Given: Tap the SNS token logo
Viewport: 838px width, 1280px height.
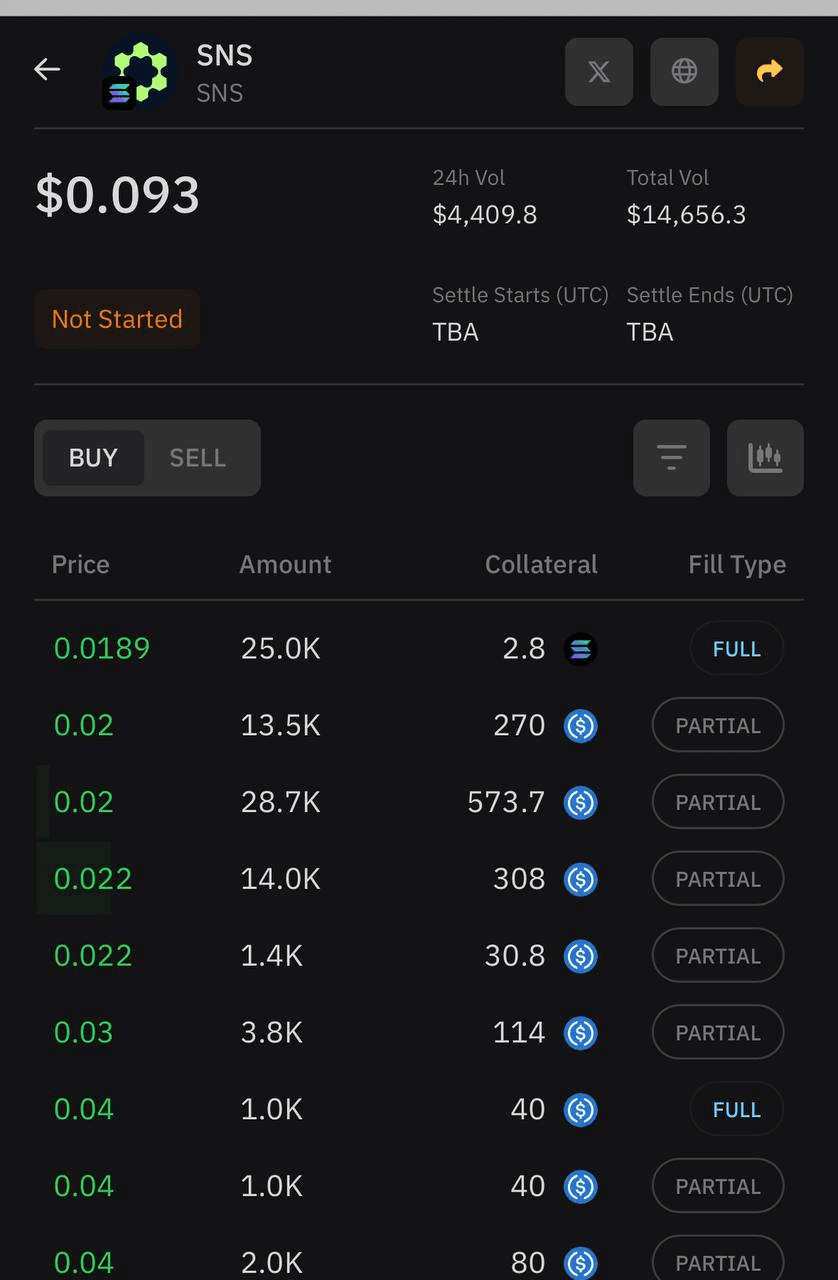Looking at the screenshot, I should coord(139,72).
